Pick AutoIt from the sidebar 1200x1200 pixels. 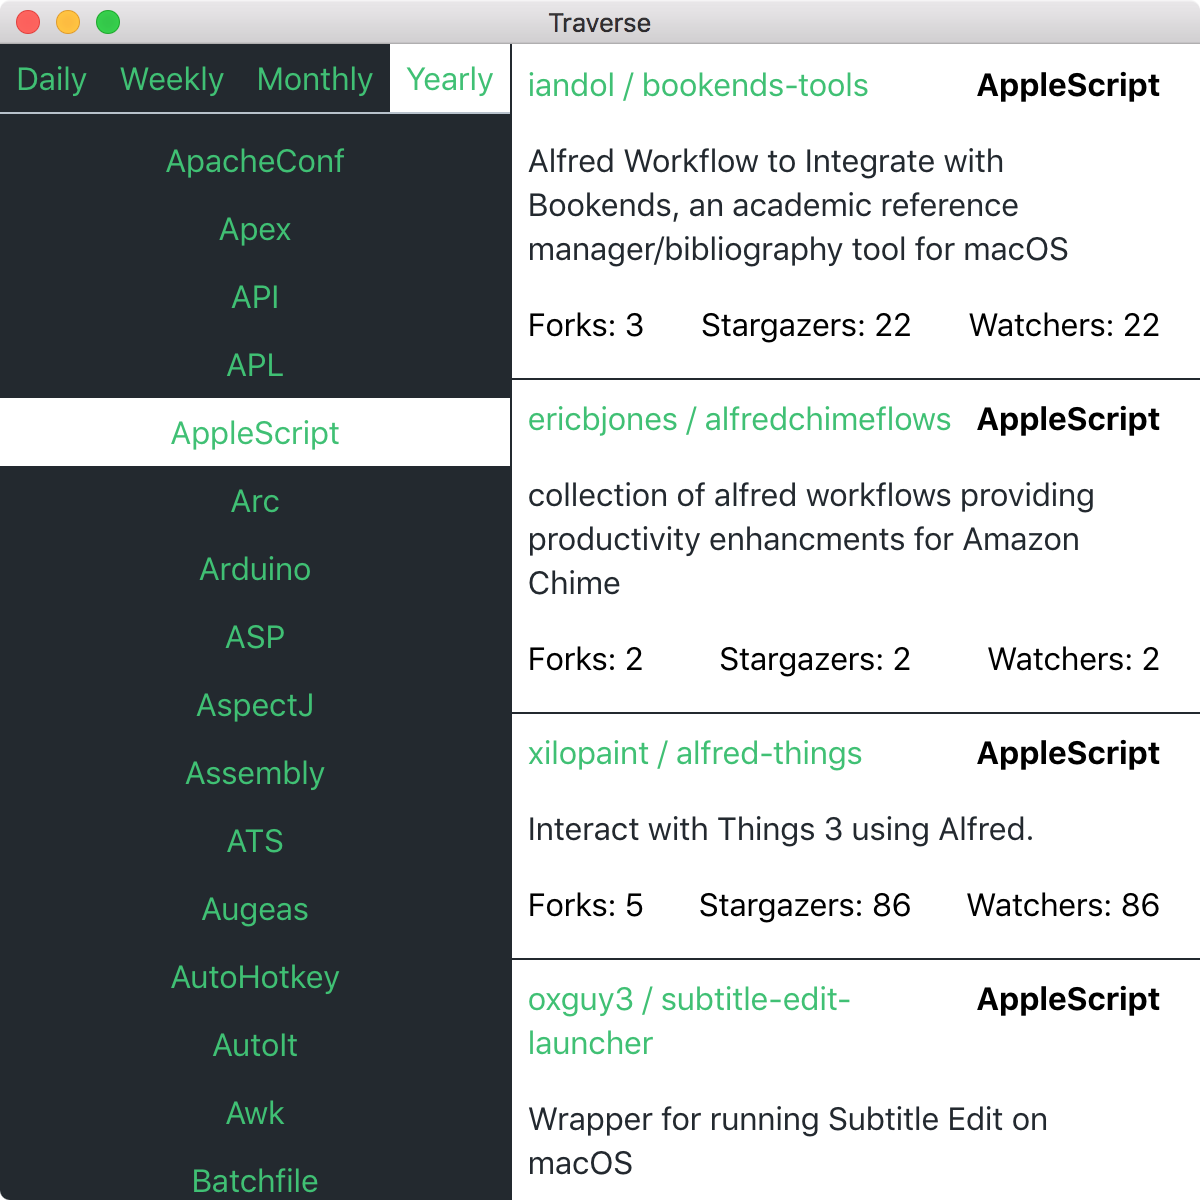(255, 1045)
